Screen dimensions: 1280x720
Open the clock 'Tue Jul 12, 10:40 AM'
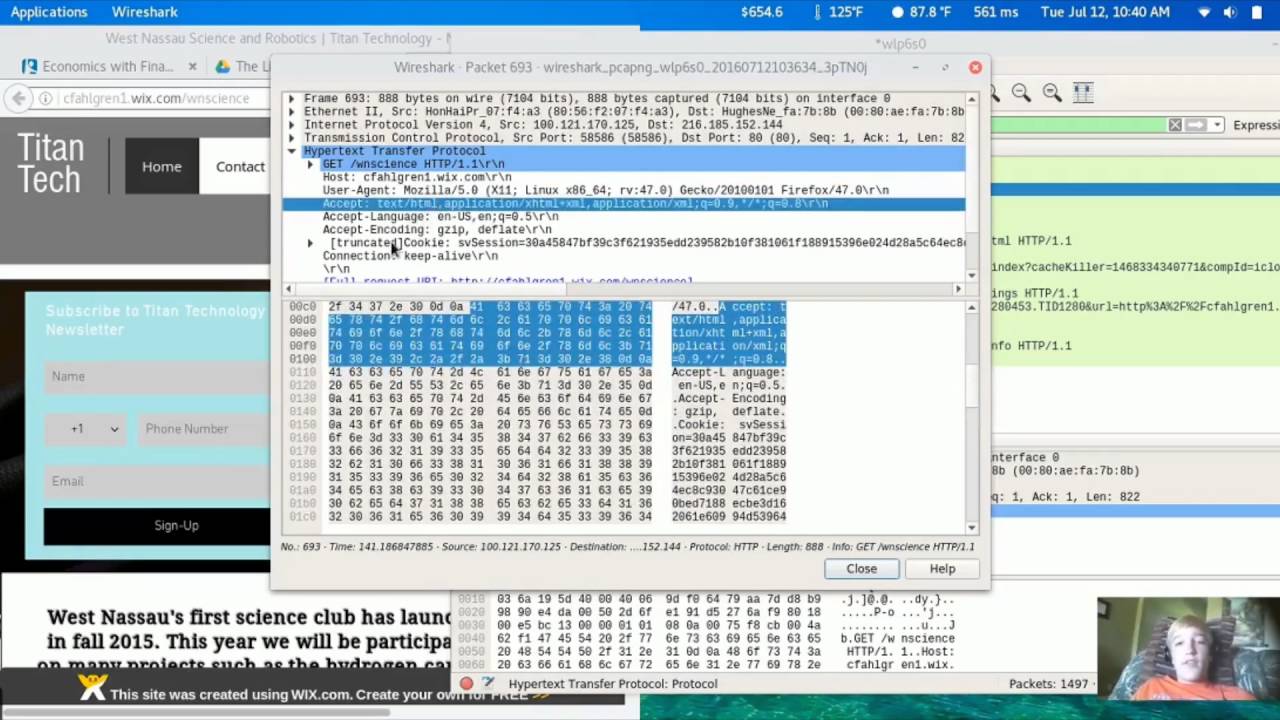coord(1105,12)
